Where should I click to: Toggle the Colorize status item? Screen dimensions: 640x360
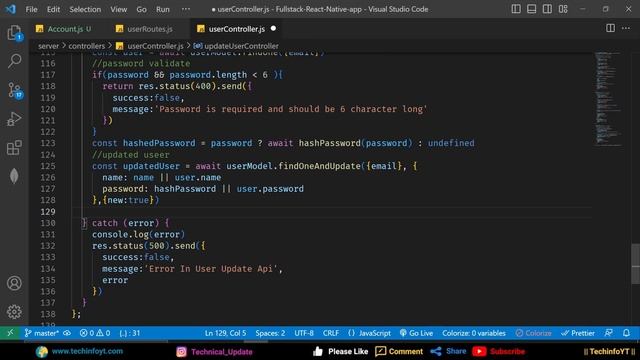tap(533, 333)
